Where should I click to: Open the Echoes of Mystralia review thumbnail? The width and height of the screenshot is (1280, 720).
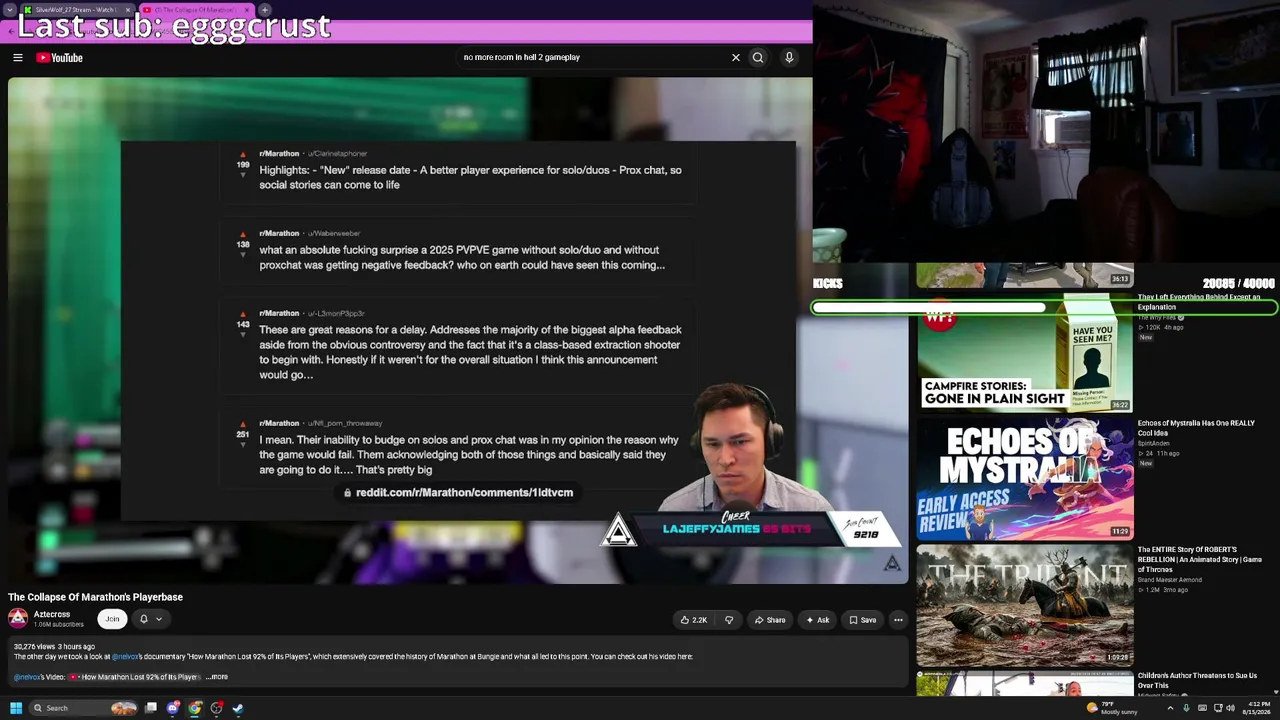coord(1025,478)
